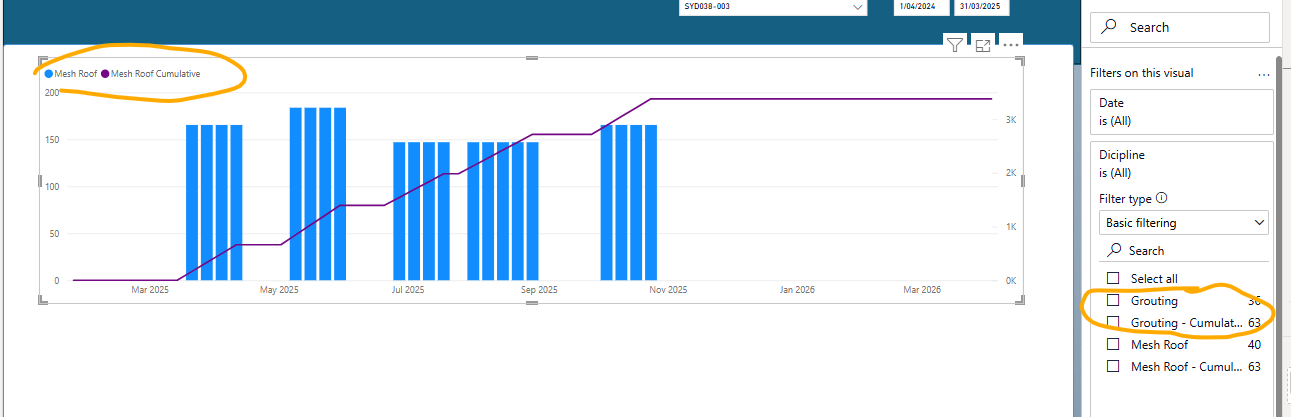Open the Filters on this visual ellipsis
Image resolution: width=1291 pixels, height=417 pixels.
(x=1264, y=73)
